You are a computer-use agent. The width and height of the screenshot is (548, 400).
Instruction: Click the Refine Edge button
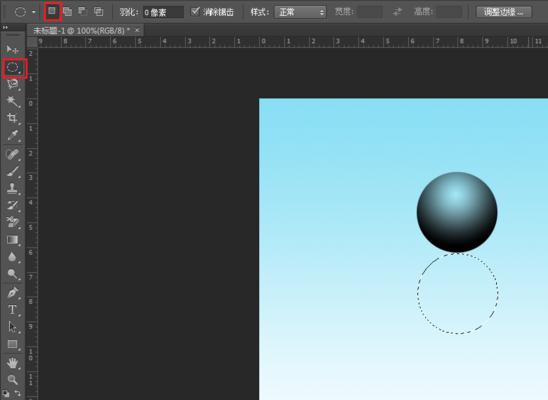504,12
